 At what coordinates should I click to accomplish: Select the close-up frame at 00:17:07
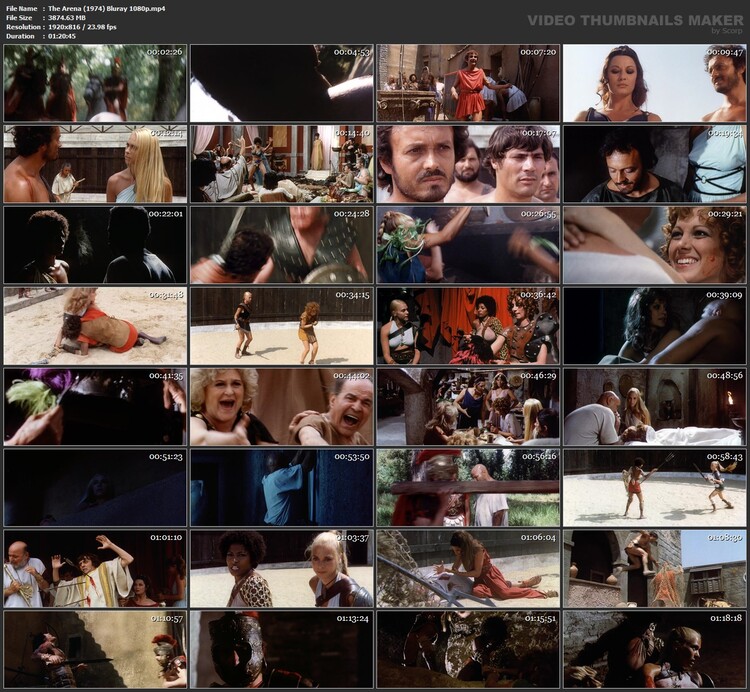(x=468, y=164)
